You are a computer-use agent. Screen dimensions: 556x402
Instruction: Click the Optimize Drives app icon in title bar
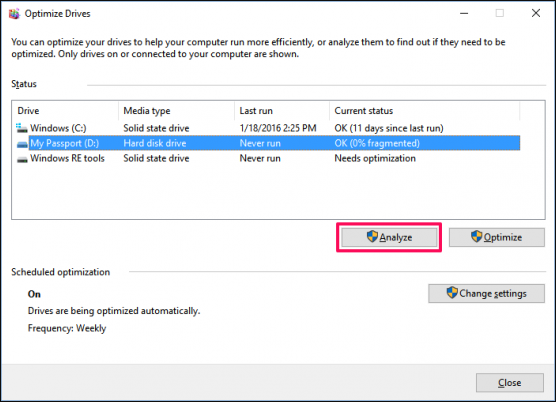tap(14, 14)
